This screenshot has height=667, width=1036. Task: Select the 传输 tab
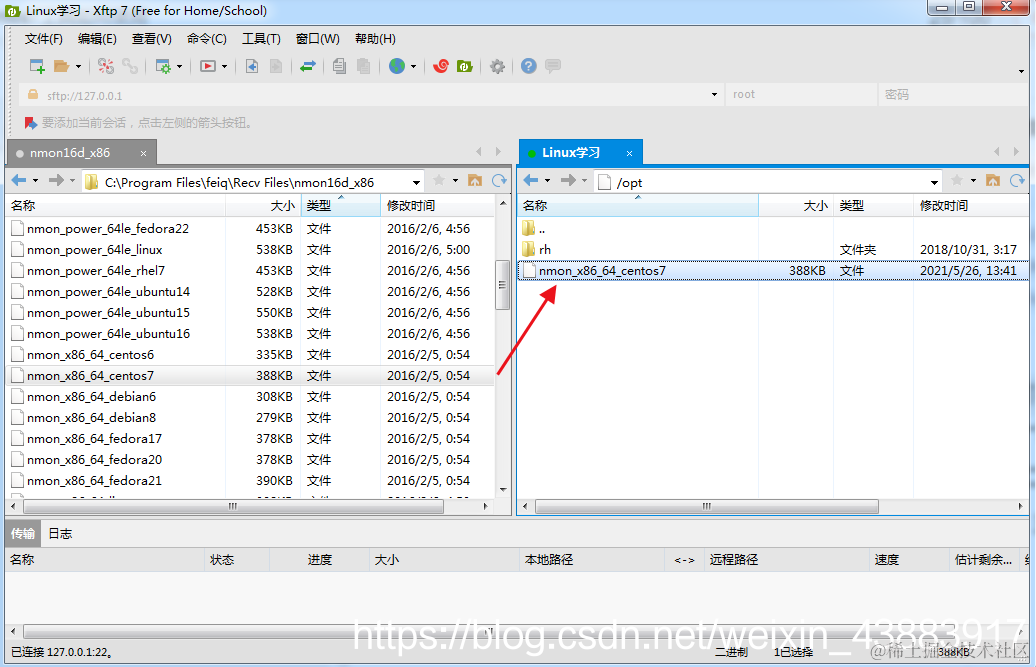point(22,534)
